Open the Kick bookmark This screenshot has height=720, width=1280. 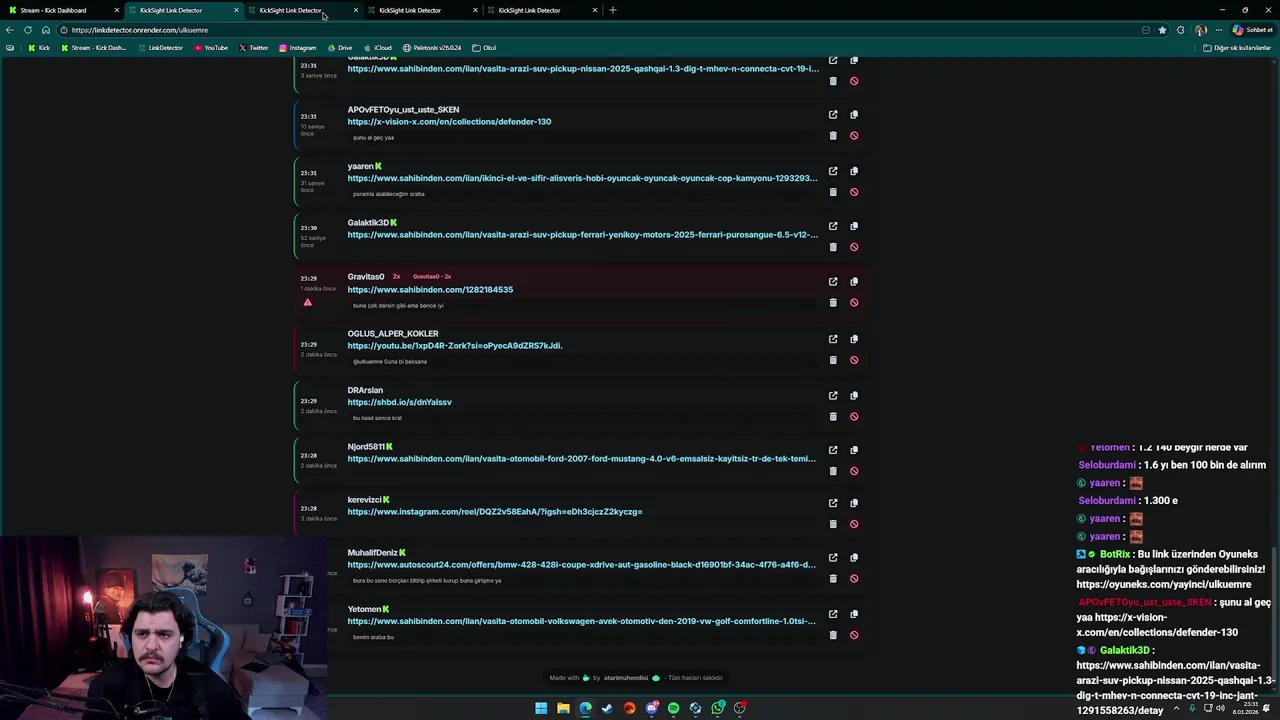[x=39, y=48]
